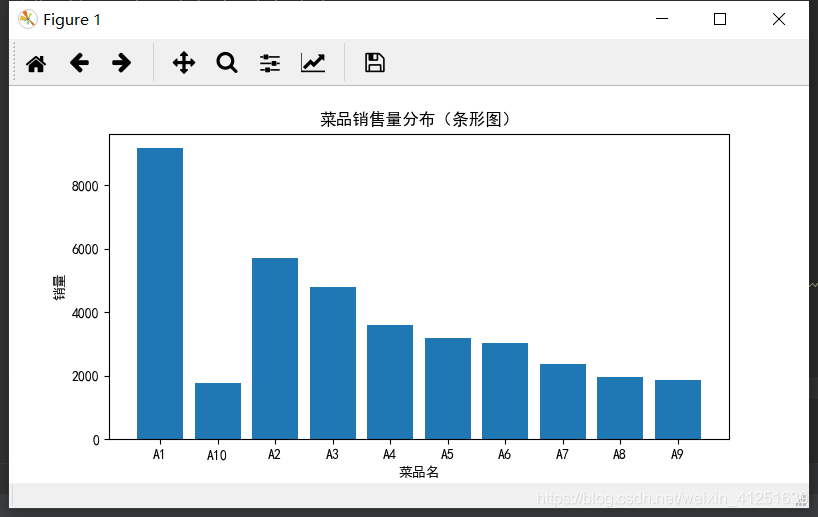Image resolution: width=818 pixels, height=517 pixels.
Task: Click the Figure 1 window title text
Action: (x=72, y=20)
